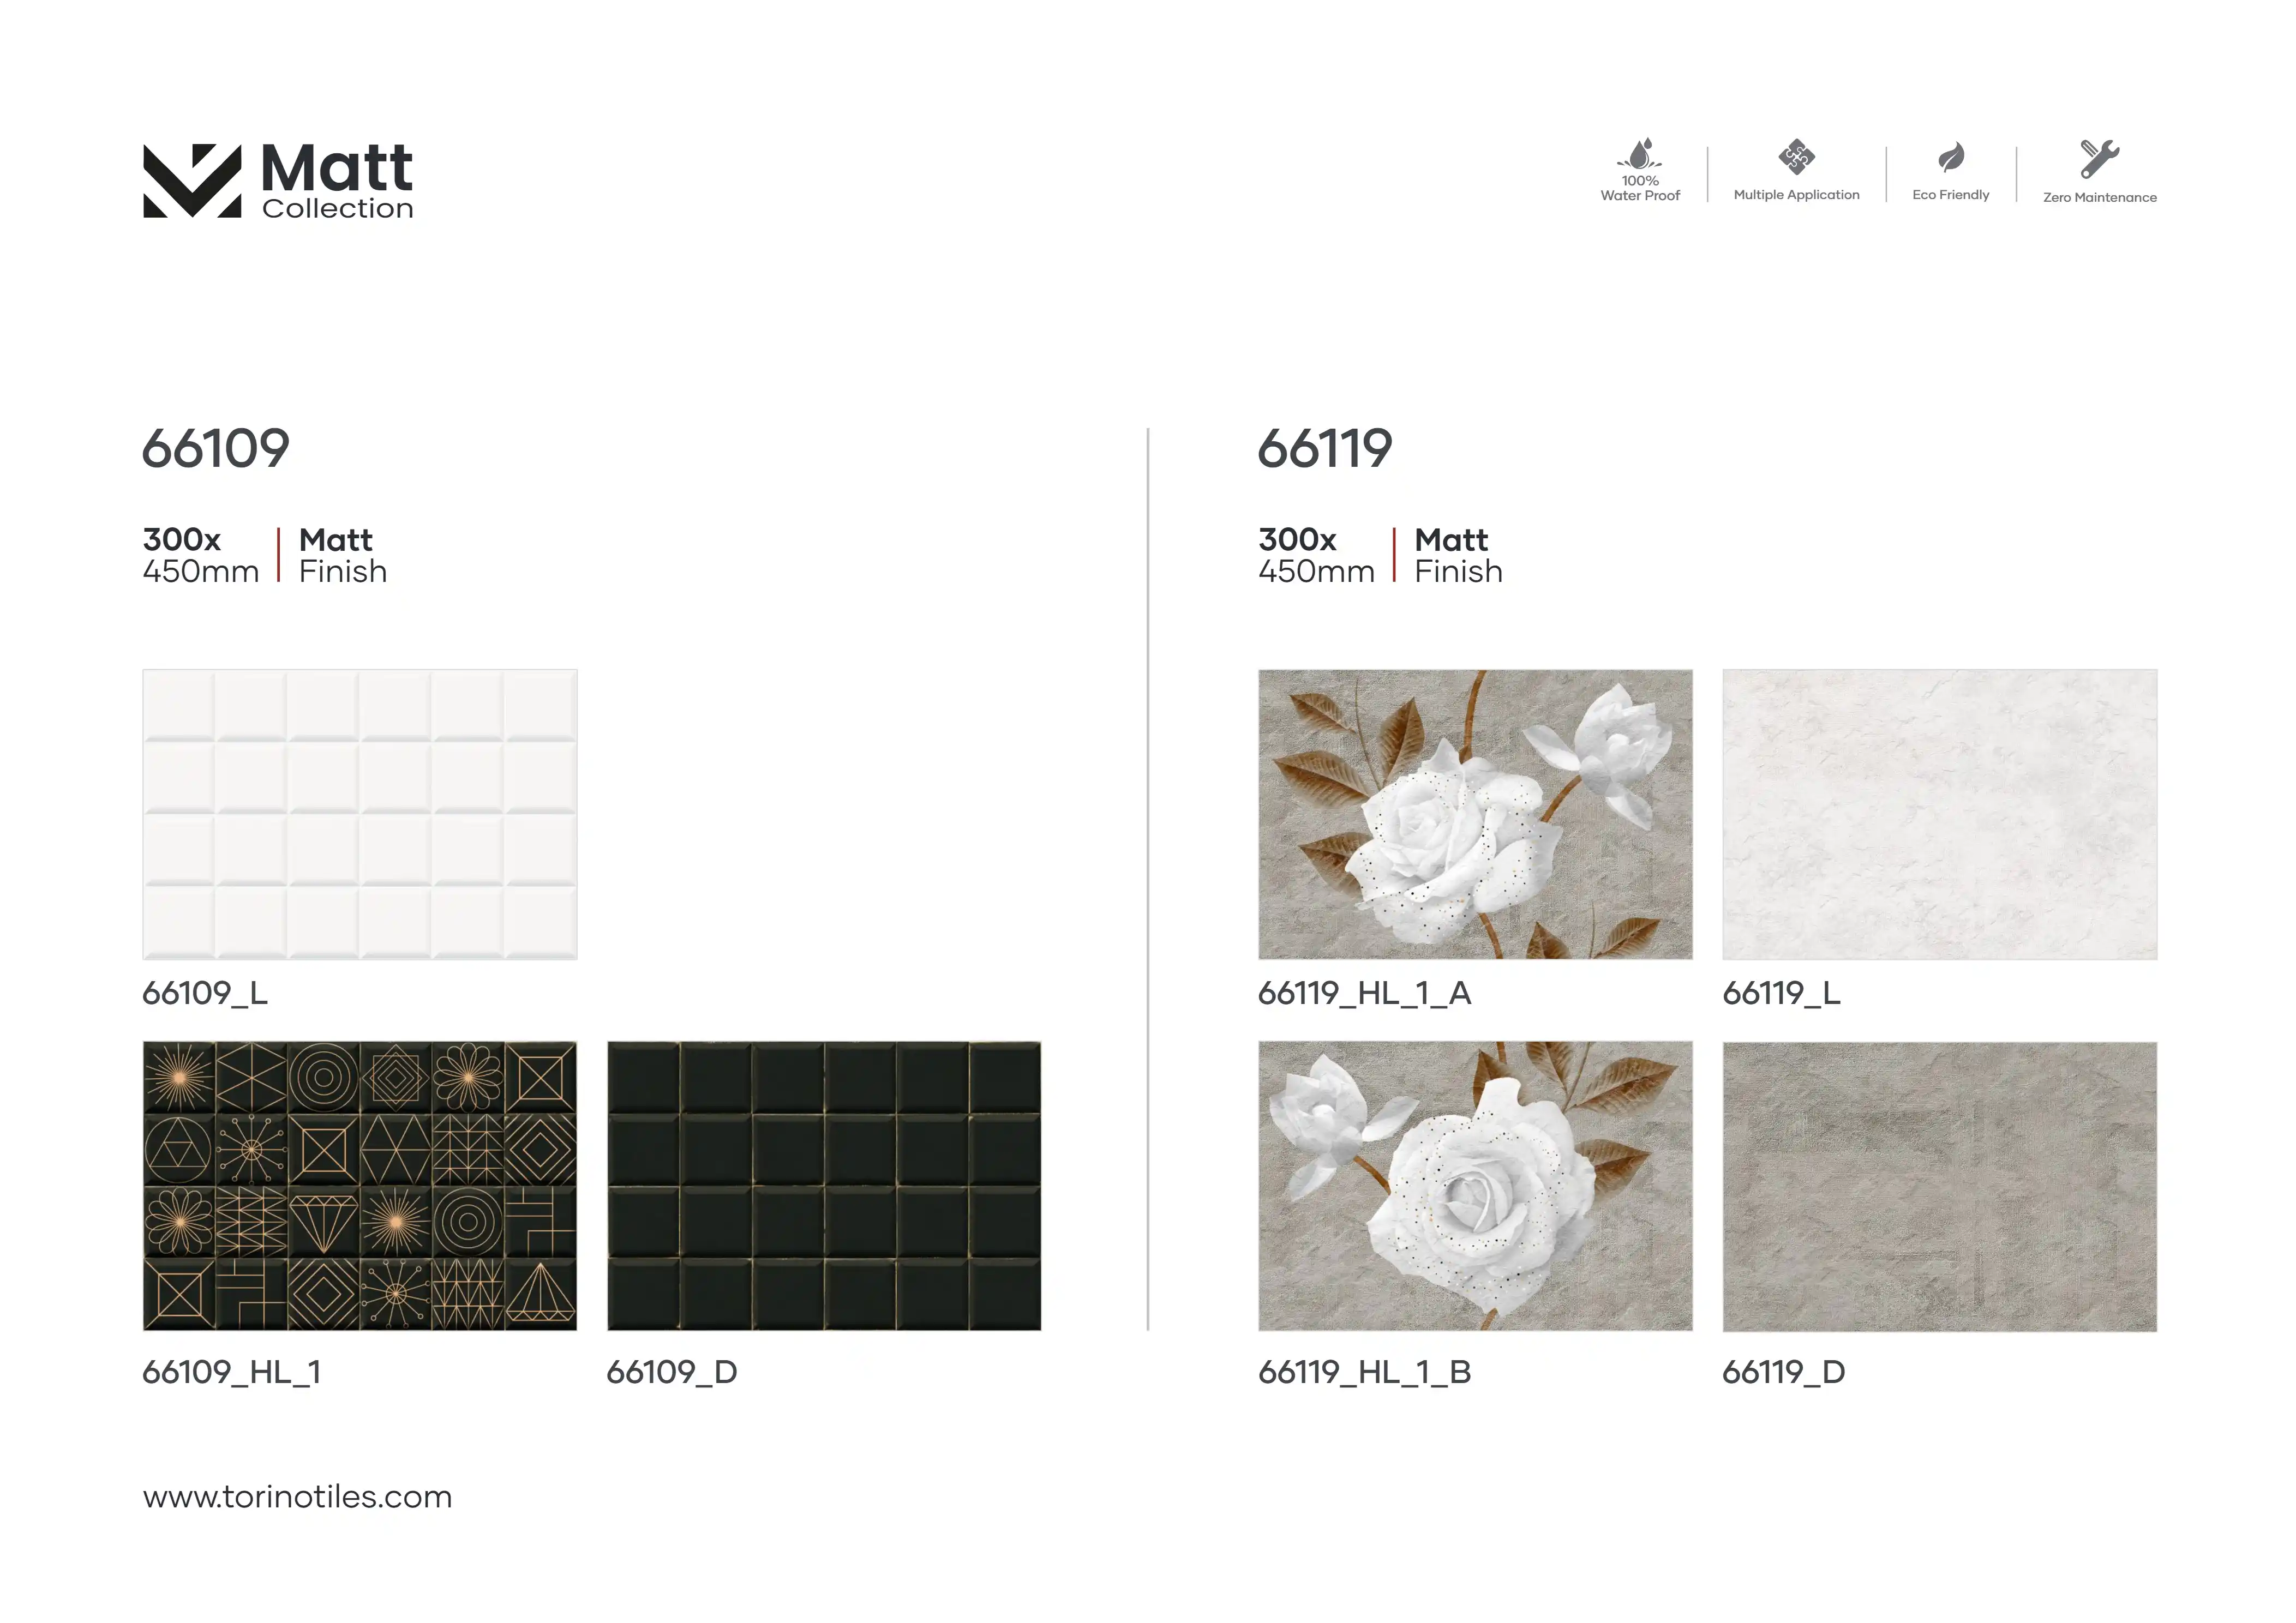
Task: Click the Matt Collection logo mark
Action: (192, 180)
